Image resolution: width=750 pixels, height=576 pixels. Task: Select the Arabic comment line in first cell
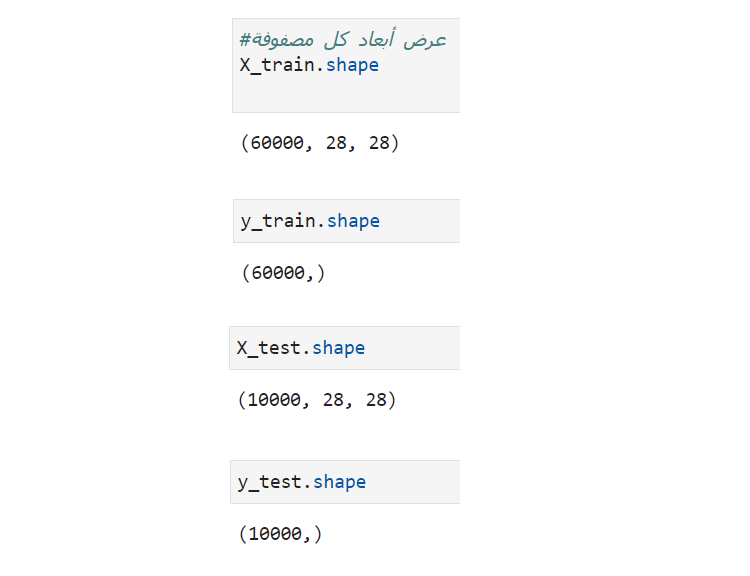point(343,40)
